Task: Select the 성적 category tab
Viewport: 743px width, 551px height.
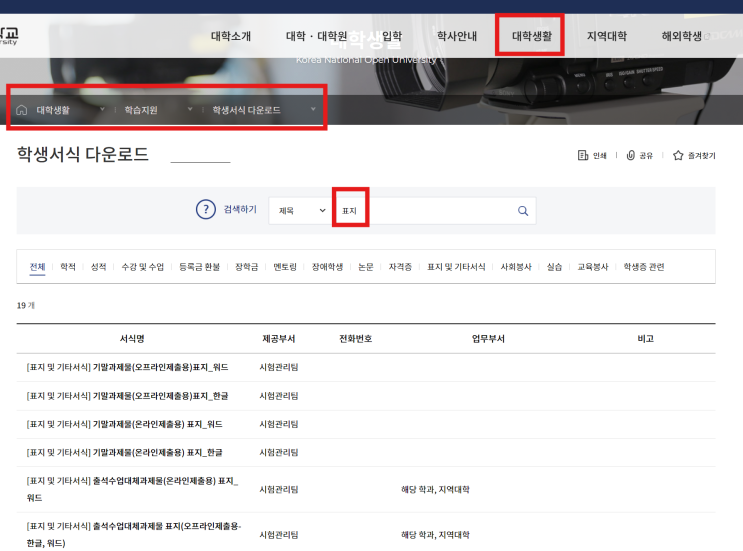Action: pos(98,267)
